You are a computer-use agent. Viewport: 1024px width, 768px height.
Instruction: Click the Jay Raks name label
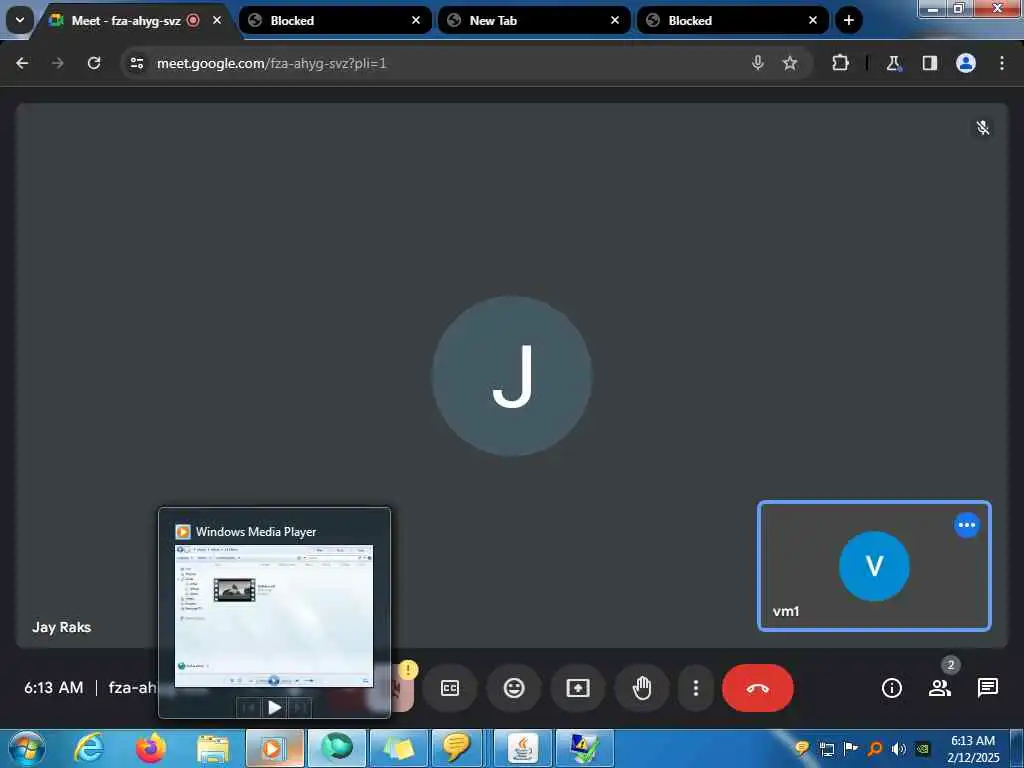[61, 627]
